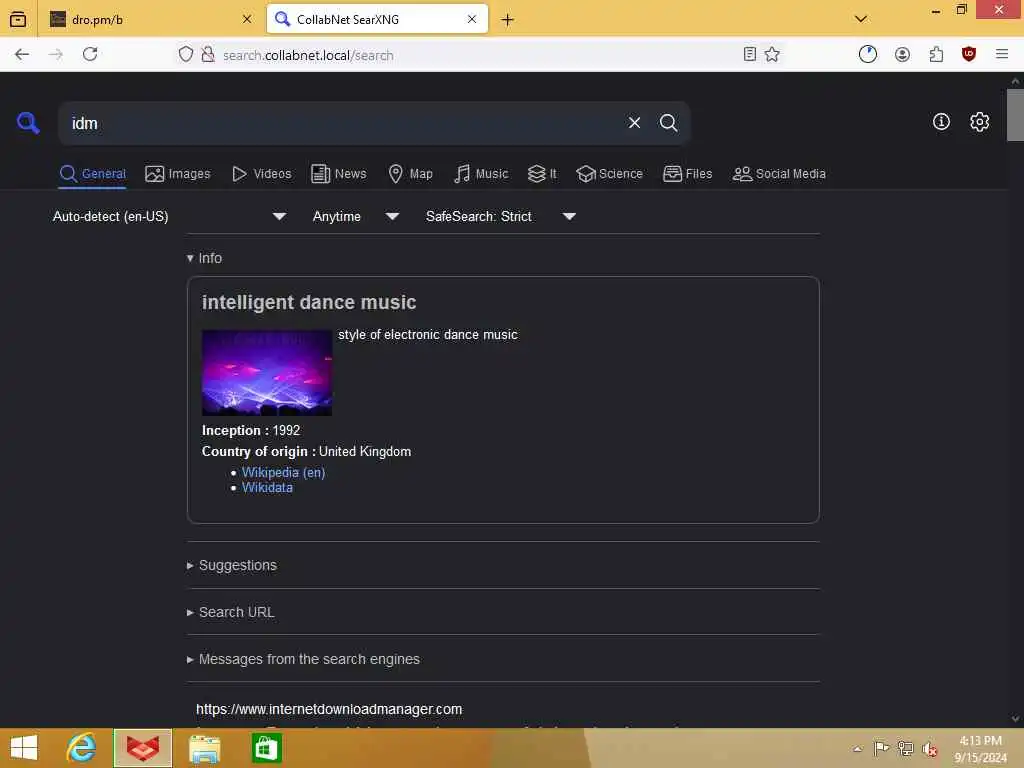Click the circular timer icon in toolbar

[868, 54]
